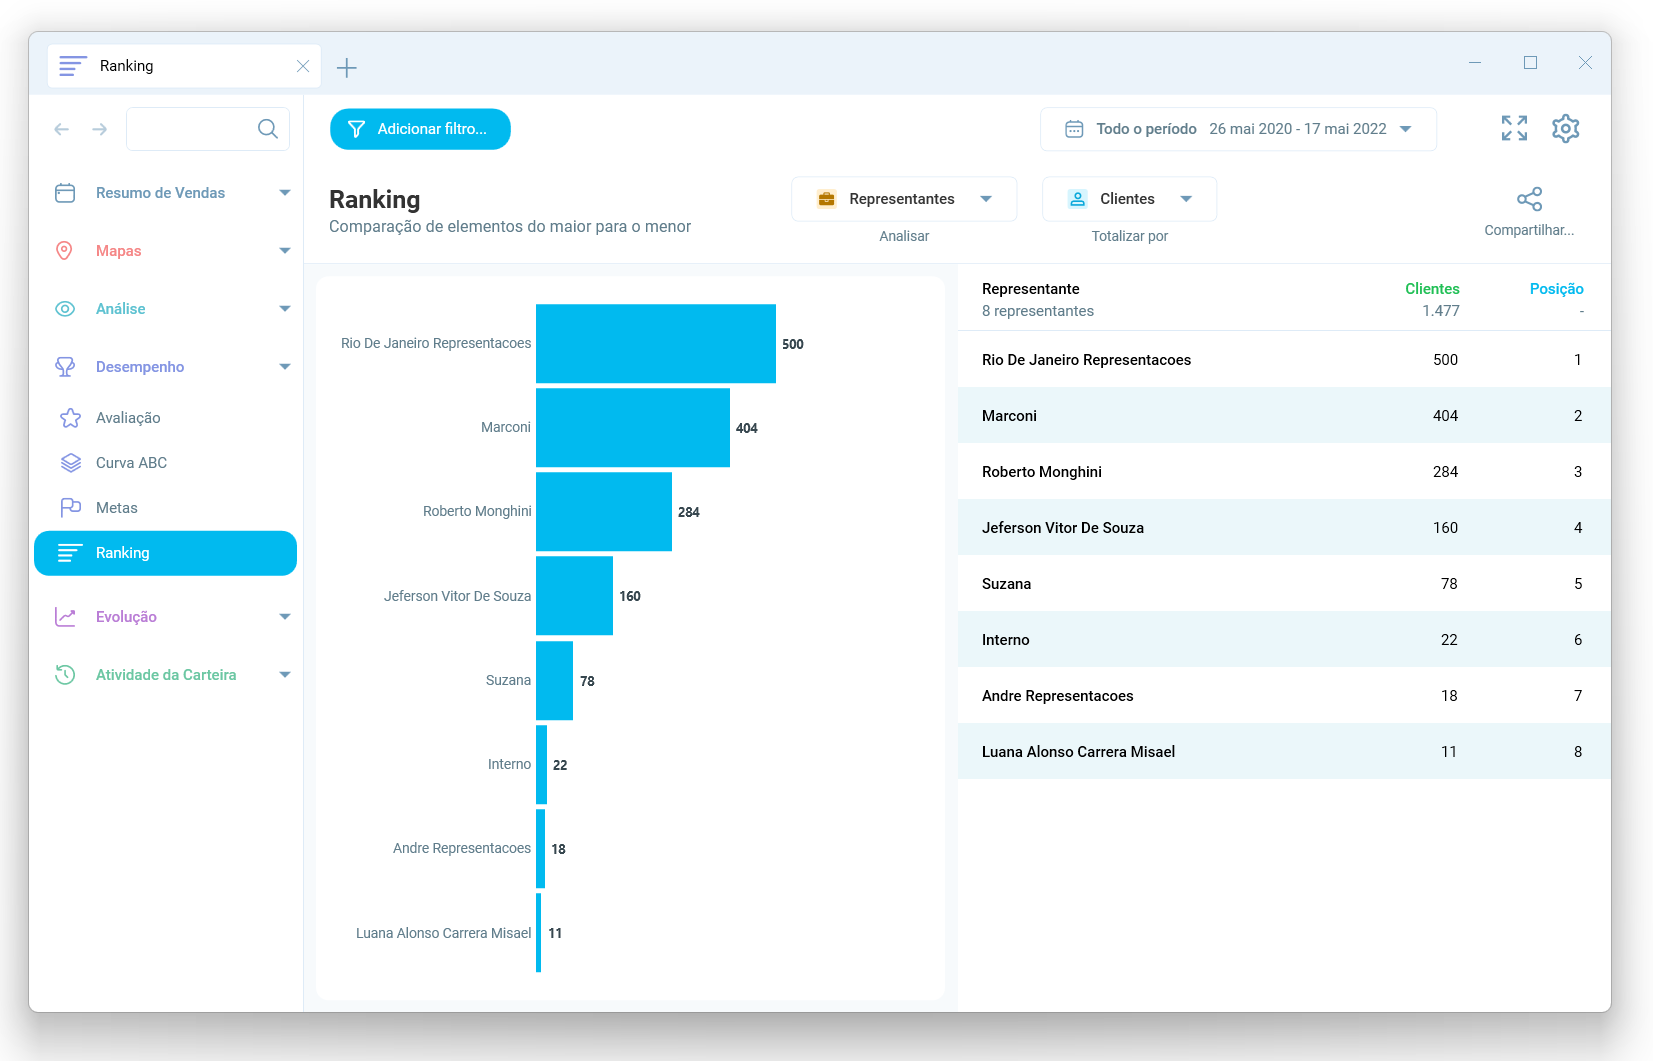Click the briefcase icon in Representantes

point(826,199)
